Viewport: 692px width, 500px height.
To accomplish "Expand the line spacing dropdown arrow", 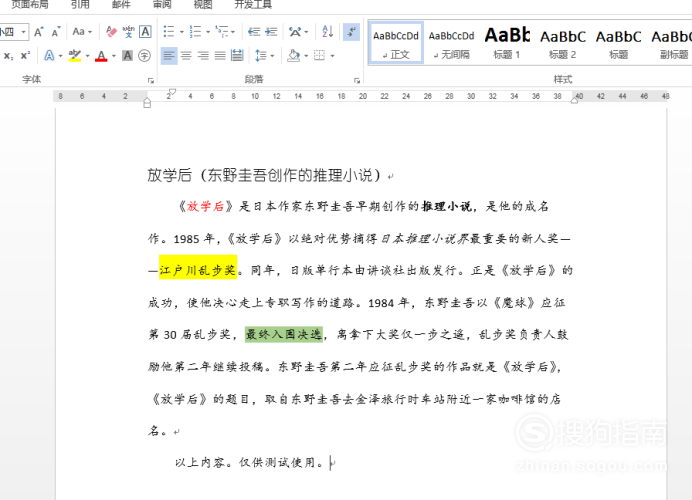I will click(272, 56).
